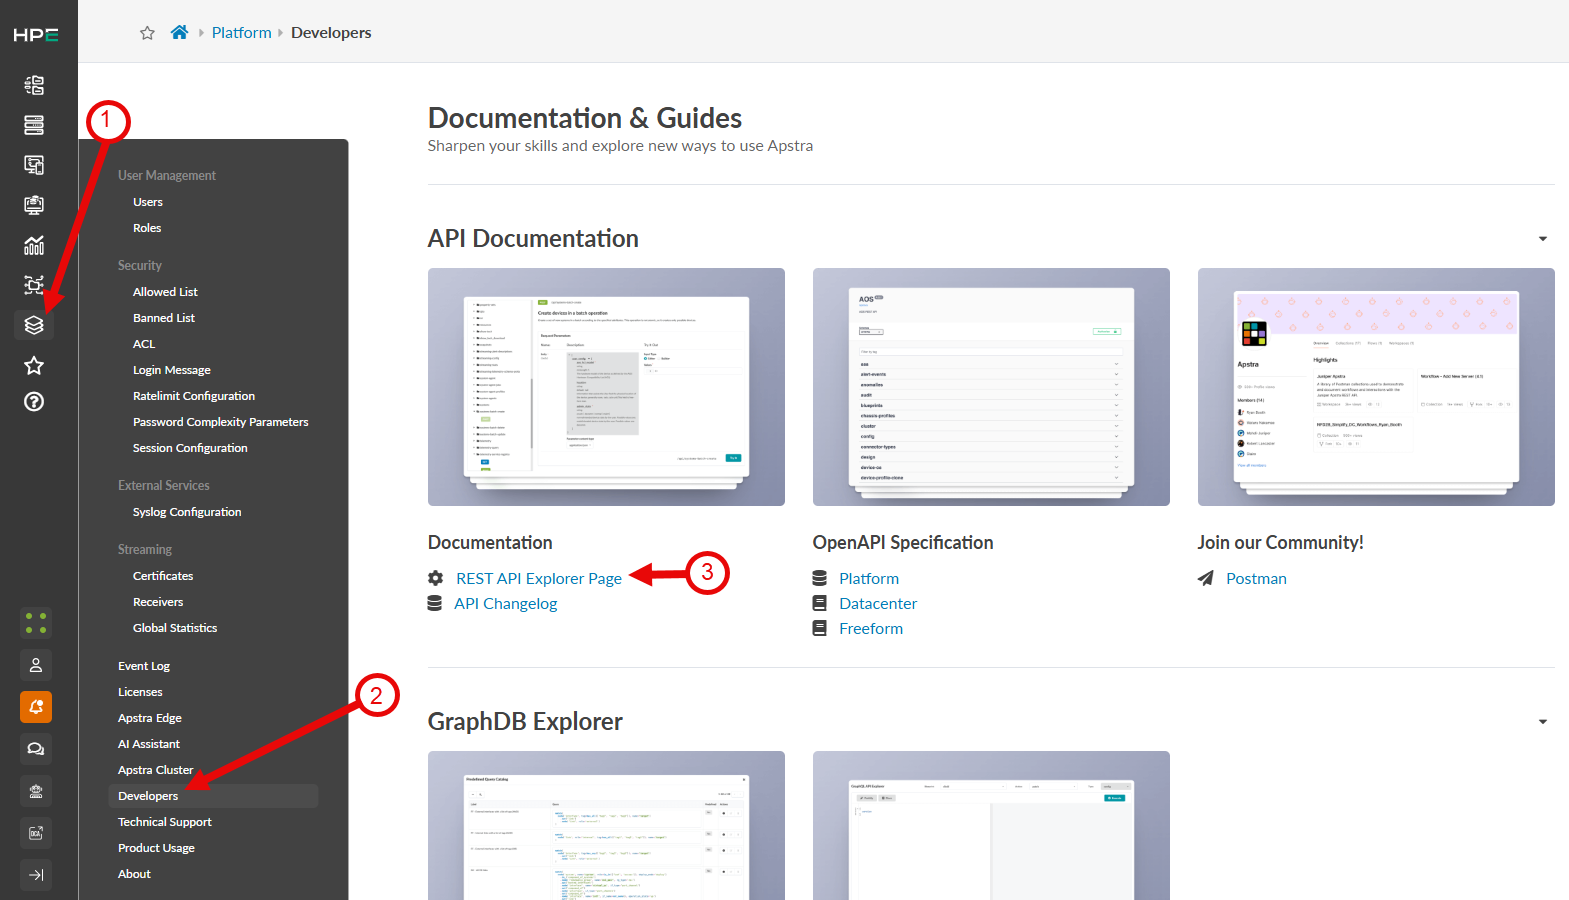This screenshot has height=900, width=1569.
Task: Open the monitor-and-phone devices sidebar icon
Action: pos(34,165)
